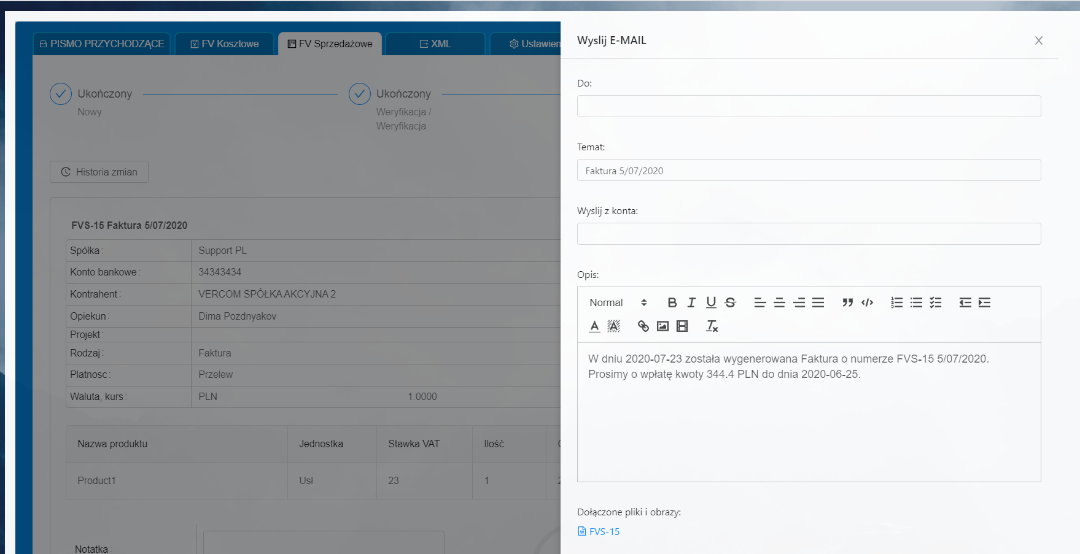Screen dimensions: 1080x554
Task: Toggle underline formatting in the editor
Action: [x=711, y=302]
